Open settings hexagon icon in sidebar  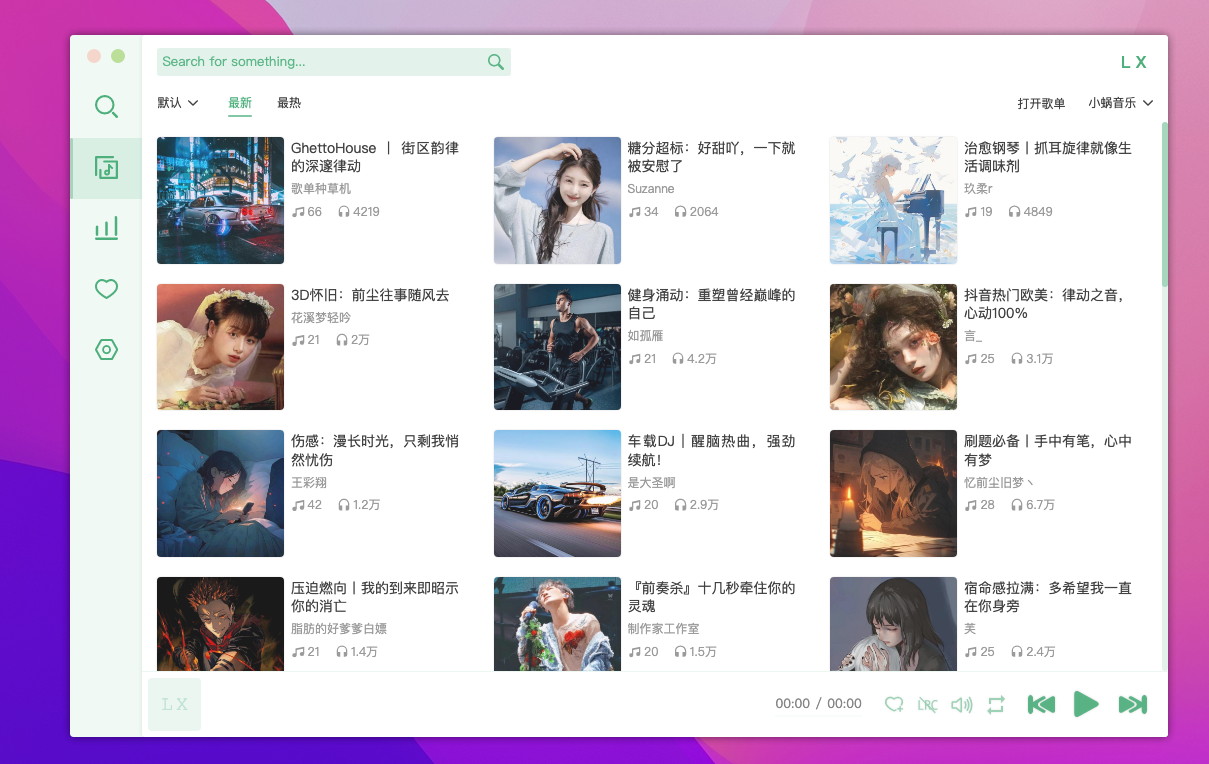tap(106, 349)
